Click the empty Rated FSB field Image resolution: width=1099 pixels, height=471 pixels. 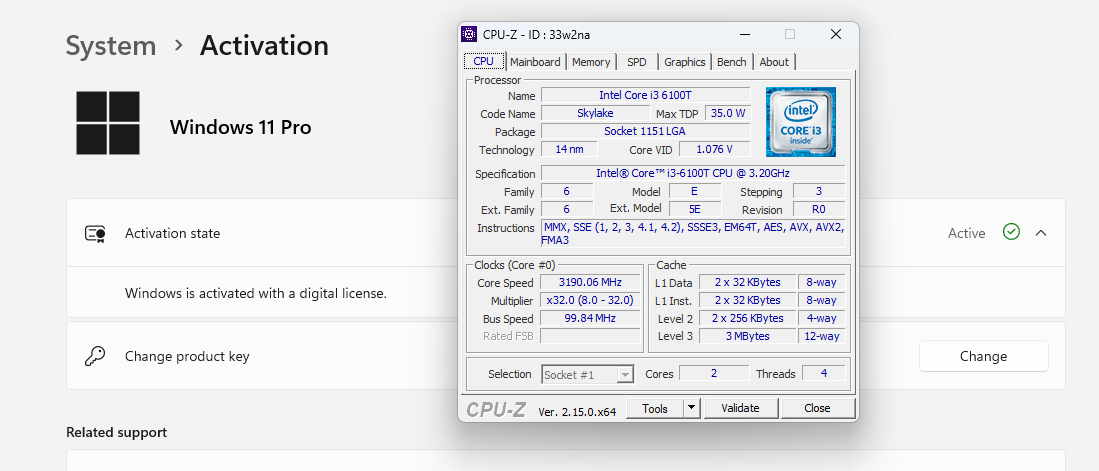589,336
